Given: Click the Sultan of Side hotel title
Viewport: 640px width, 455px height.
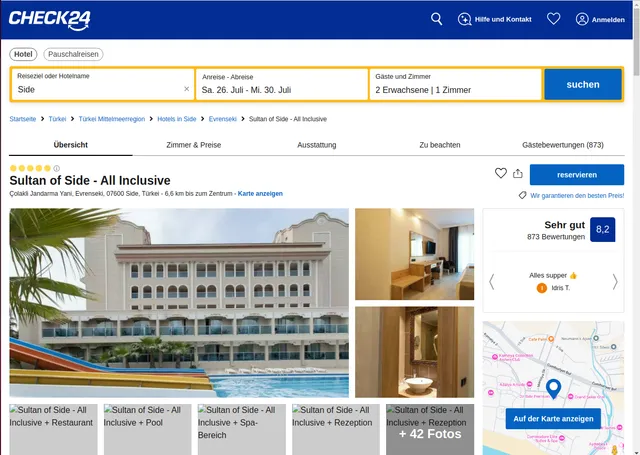Looking at the screenshot, I should [x=90, y=180].
